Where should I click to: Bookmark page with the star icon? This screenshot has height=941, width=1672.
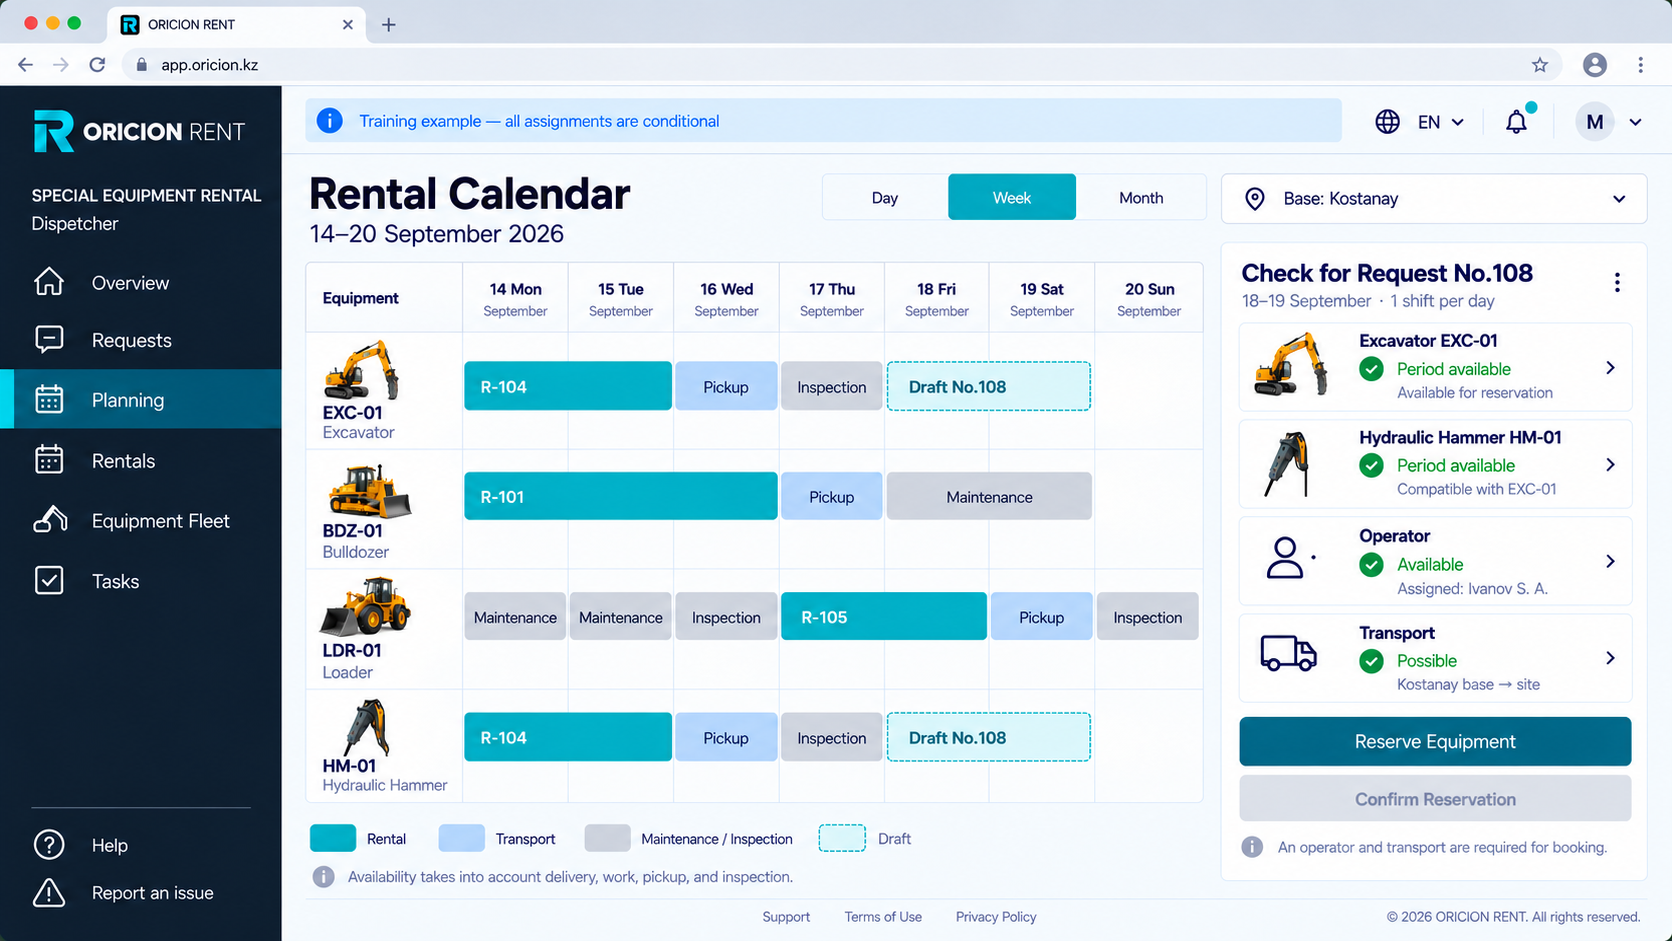click(1540, 65)
